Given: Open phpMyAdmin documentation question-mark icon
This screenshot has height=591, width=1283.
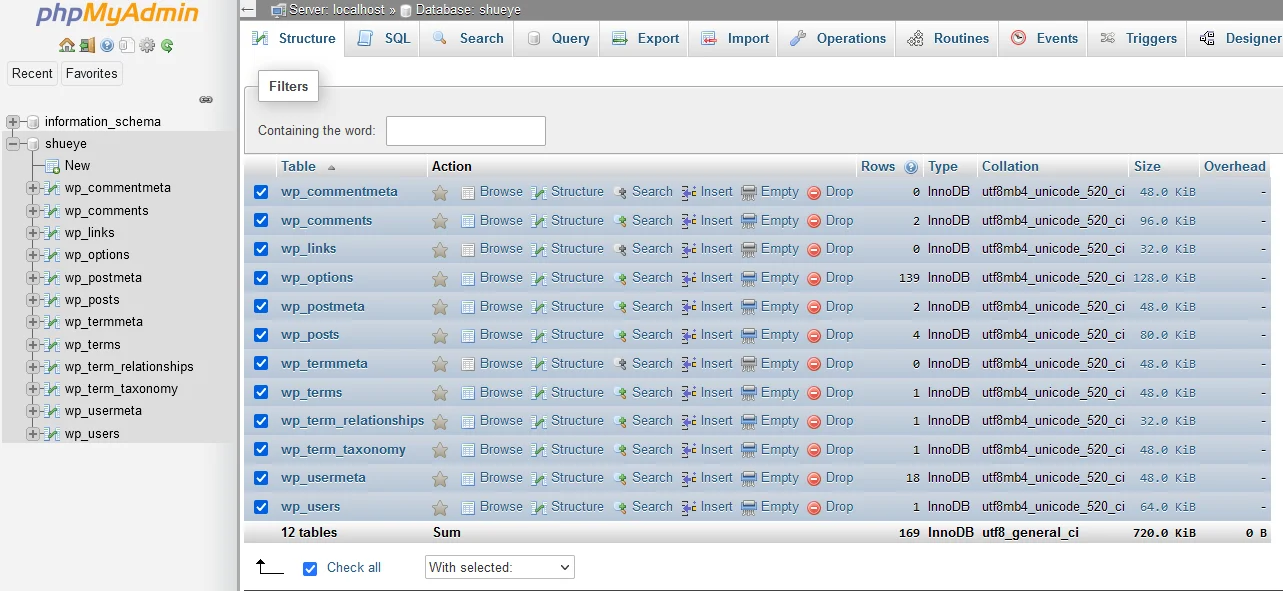Looking at the screenshot, I should click(107, 45).
